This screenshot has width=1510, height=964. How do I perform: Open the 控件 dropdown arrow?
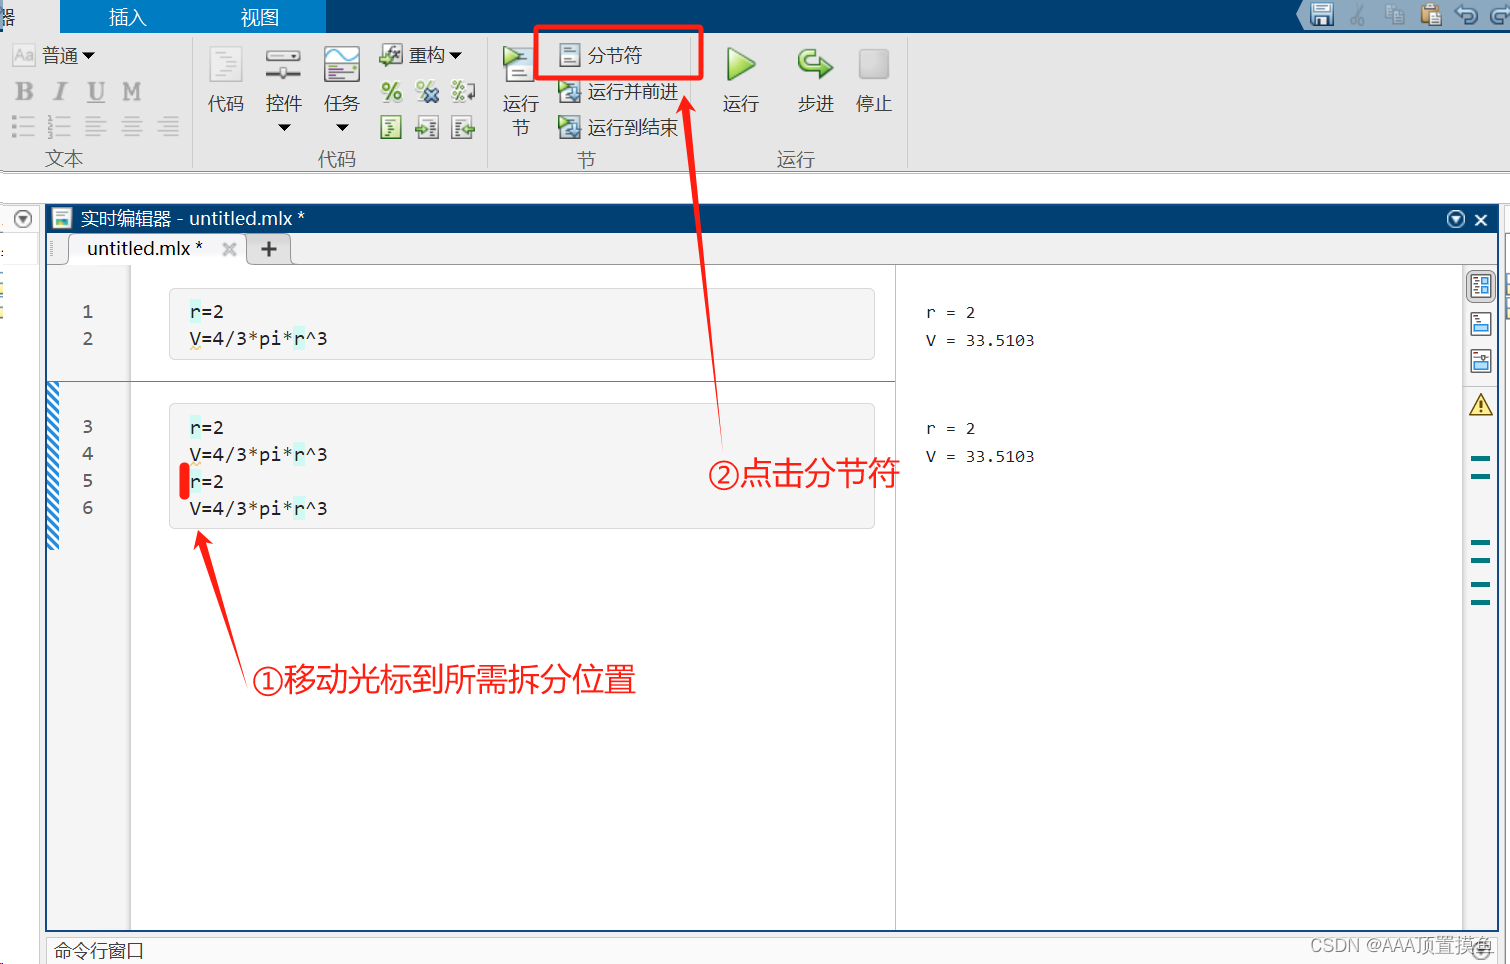[x=284, y=127]
